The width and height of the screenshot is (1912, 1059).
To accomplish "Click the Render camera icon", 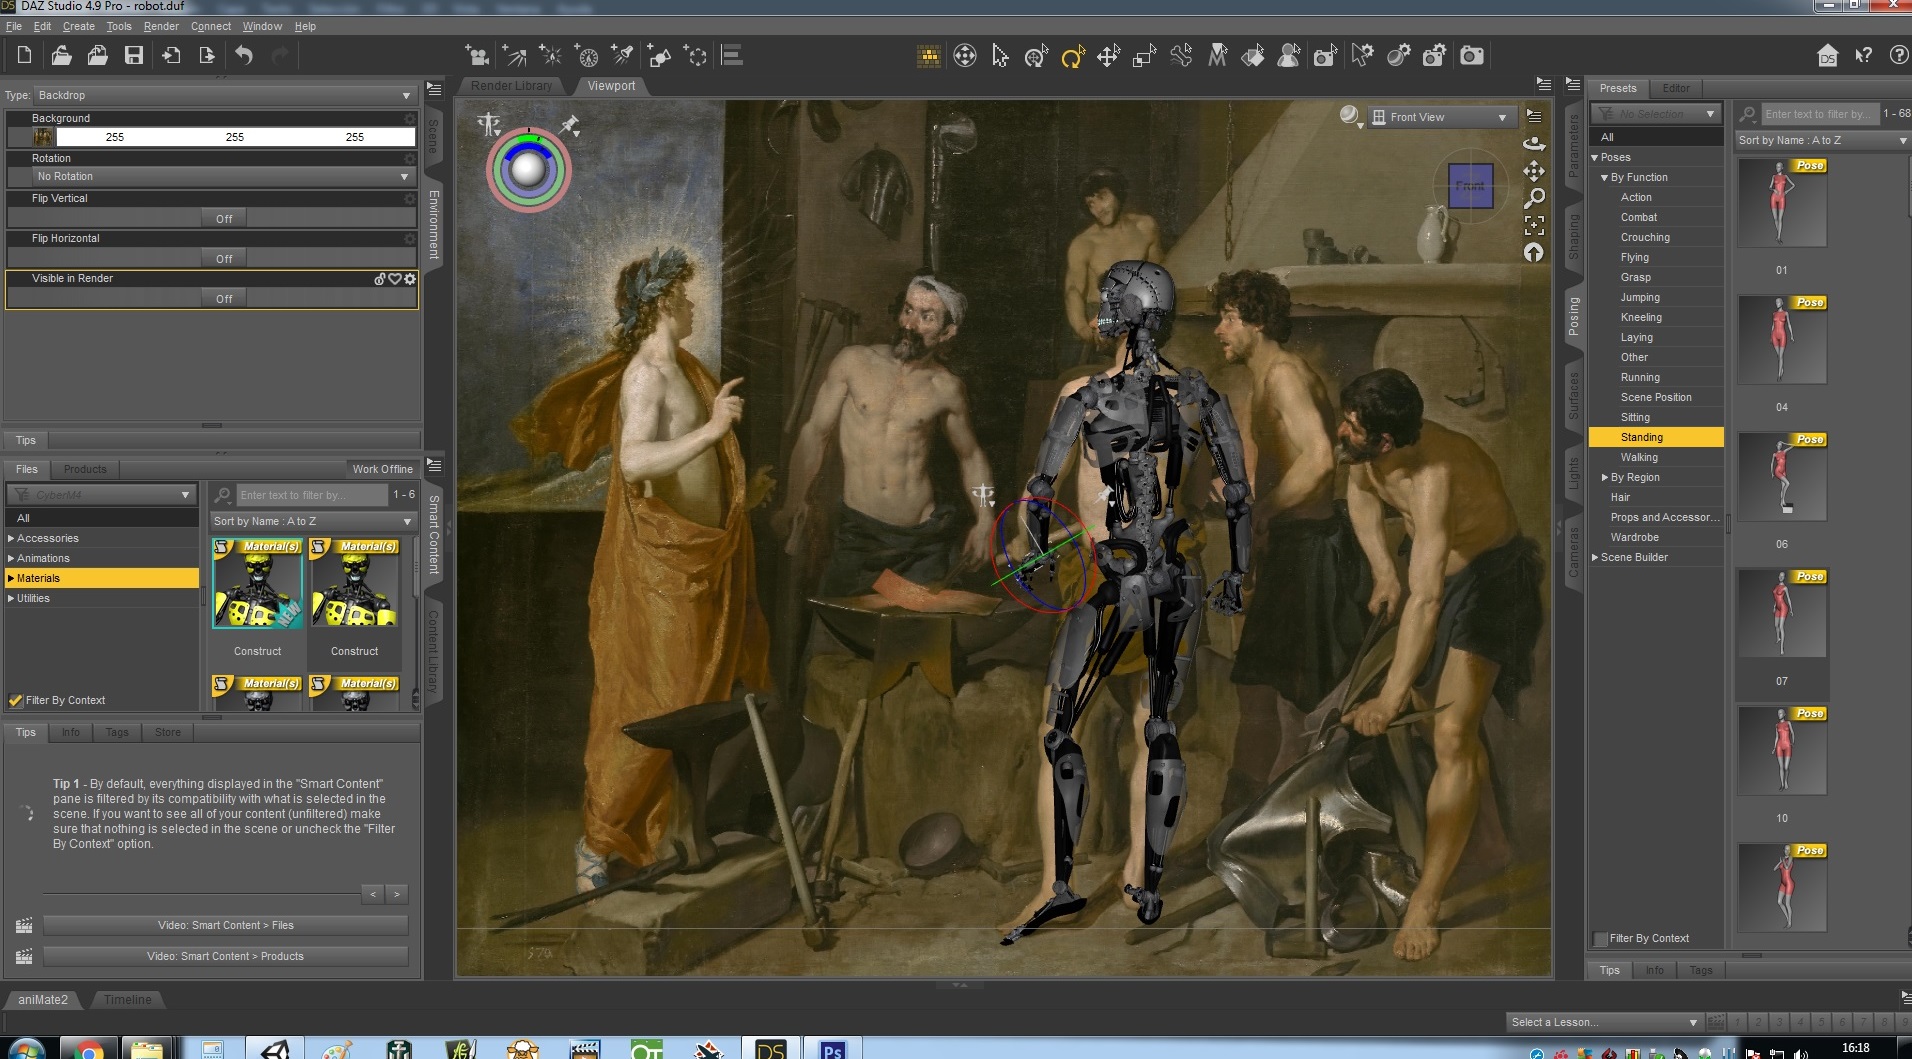I will (1471, 56).
